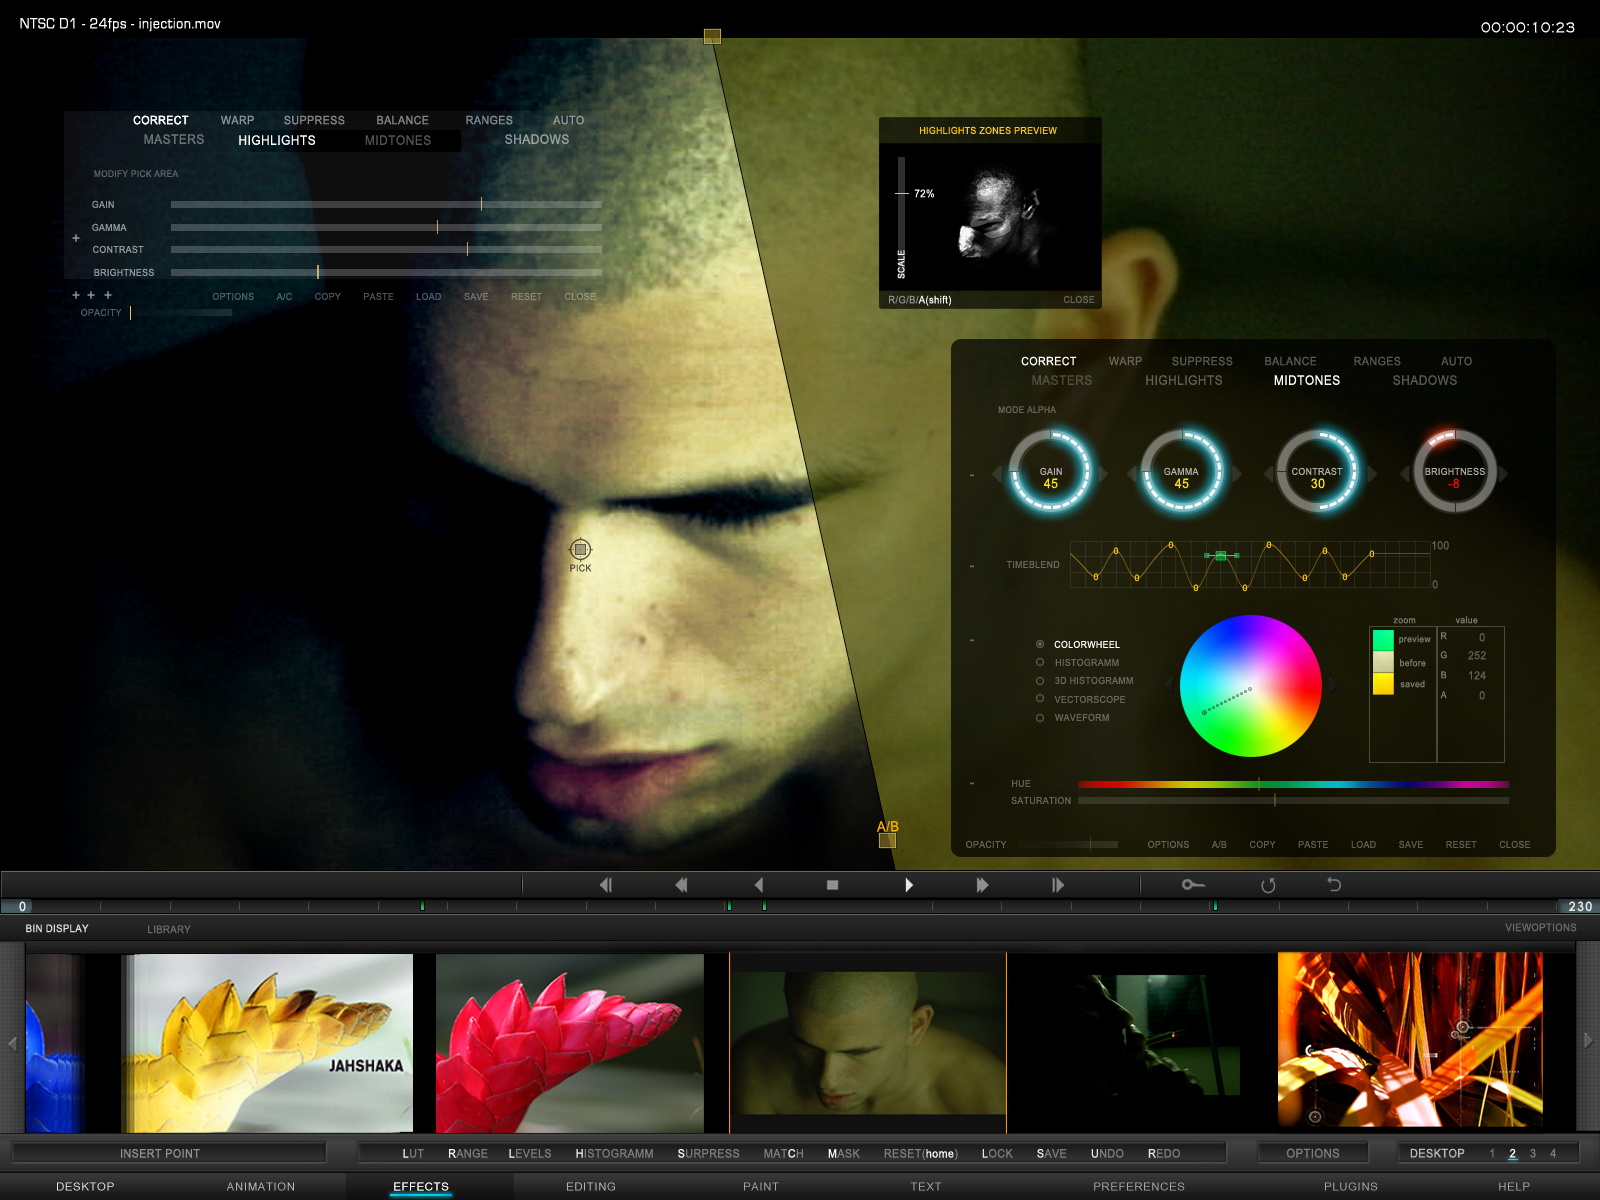Switch to desktop number 3
Viewport: 1600px width, 1200px height.
[x=1532, y=1154]
